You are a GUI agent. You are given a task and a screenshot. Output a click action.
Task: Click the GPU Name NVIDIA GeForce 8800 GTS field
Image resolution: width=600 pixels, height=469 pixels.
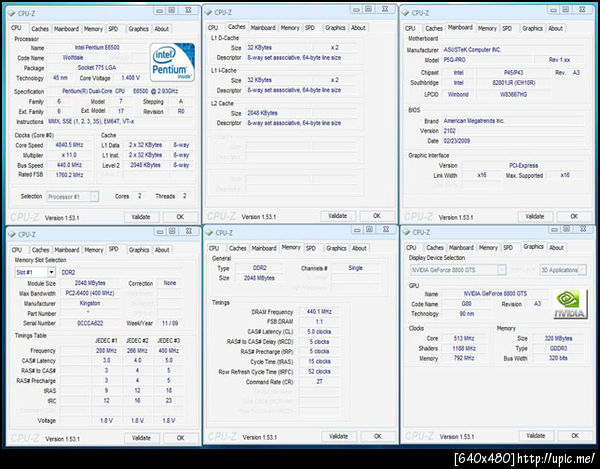point(495,293)
